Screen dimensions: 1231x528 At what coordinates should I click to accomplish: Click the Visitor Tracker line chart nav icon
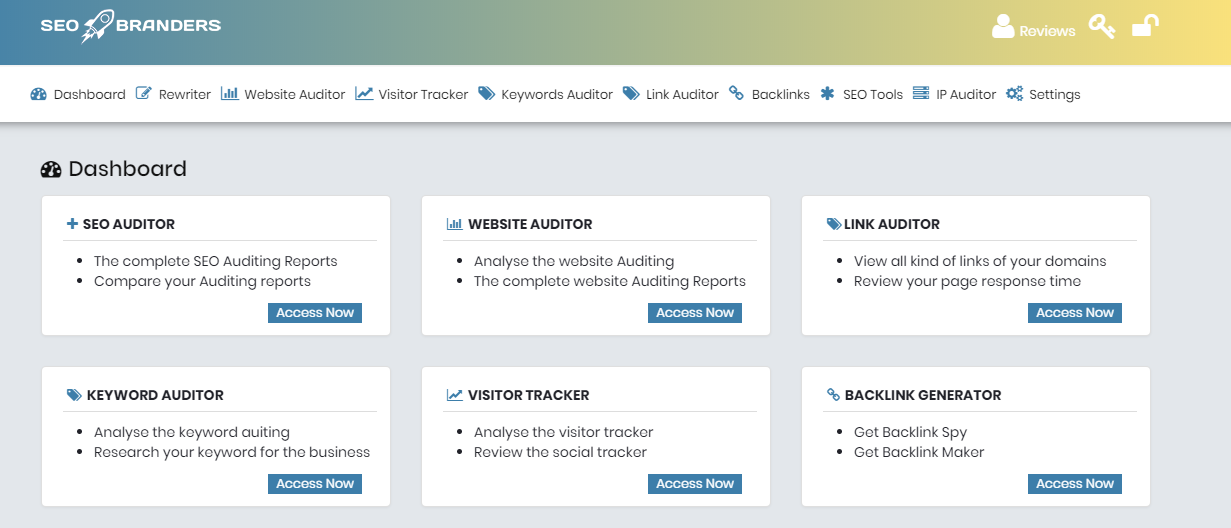tap(364, 94)
